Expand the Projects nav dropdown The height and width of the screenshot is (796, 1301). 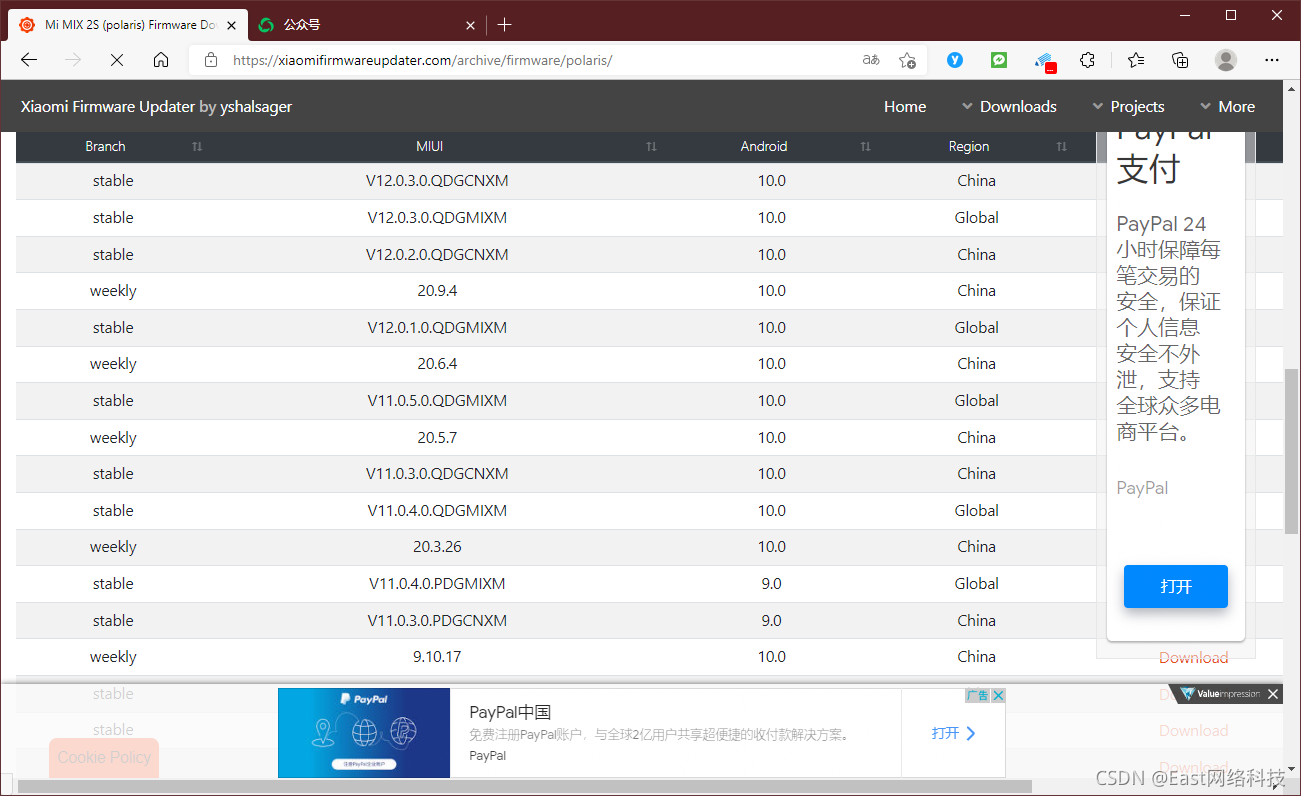1129,106
